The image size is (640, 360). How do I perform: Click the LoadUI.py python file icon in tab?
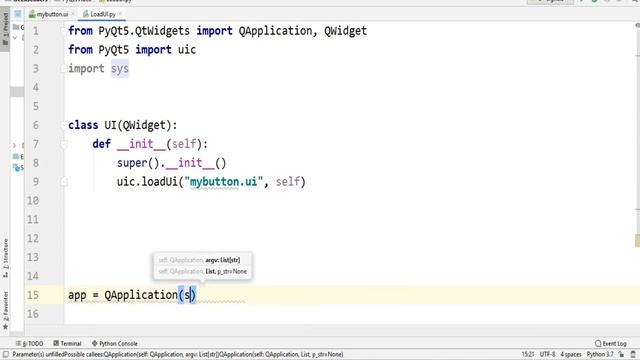(x=86, y=14)
